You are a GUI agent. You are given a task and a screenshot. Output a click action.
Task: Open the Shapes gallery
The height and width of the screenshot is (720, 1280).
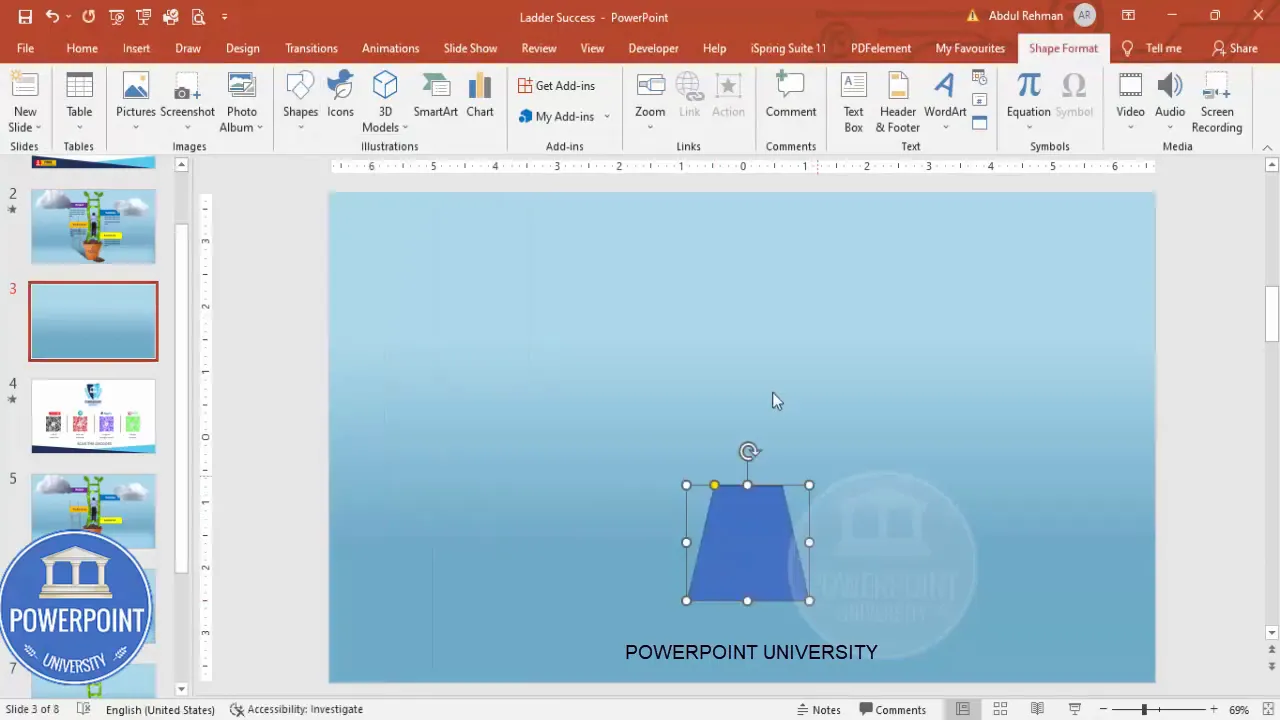coord(300,102)
